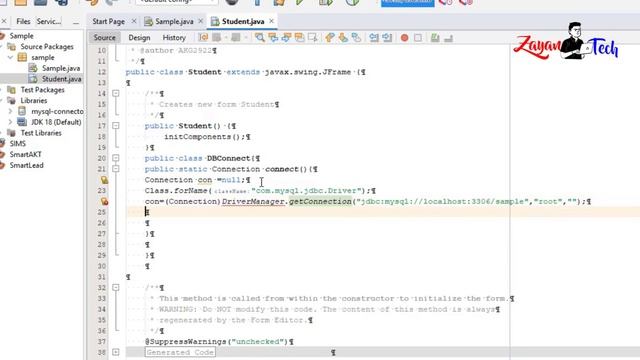
Task: Click the hint lightbulb on line 22
Action: point(104,180)
